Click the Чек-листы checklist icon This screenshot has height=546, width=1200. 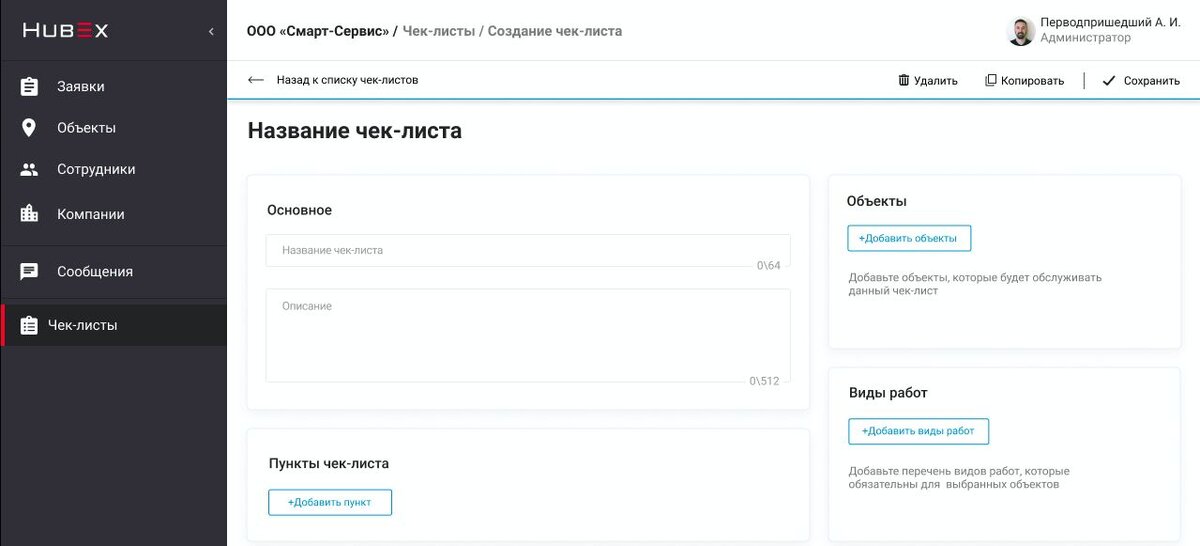[x=29, y=325]
